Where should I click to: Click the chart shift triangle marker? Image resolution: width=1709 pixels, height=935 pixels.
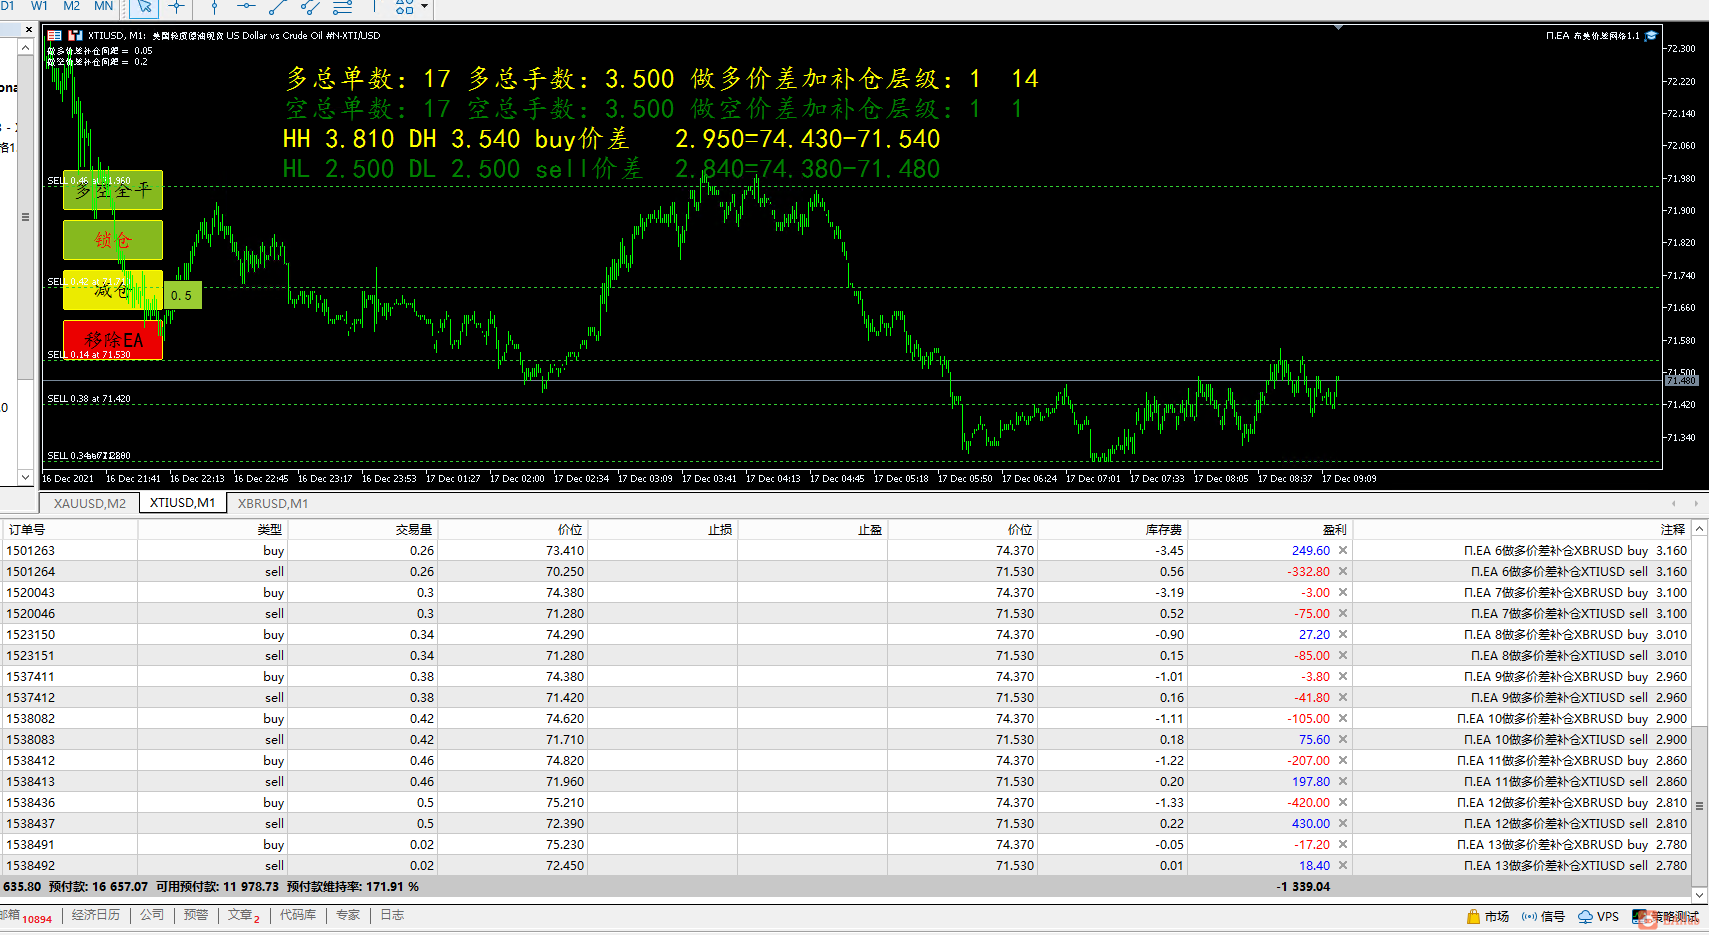click(x=1338, y=28)
